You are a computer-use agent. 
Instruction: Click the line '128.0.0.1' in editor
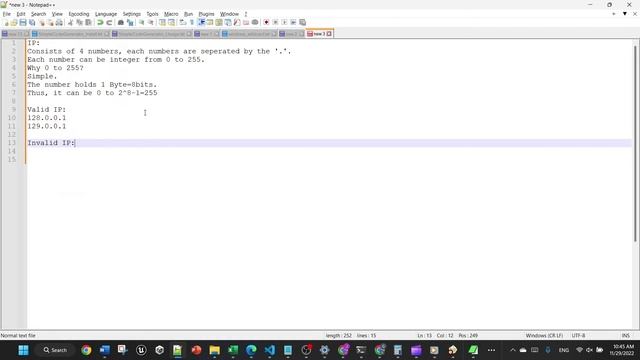click(47, 118)
